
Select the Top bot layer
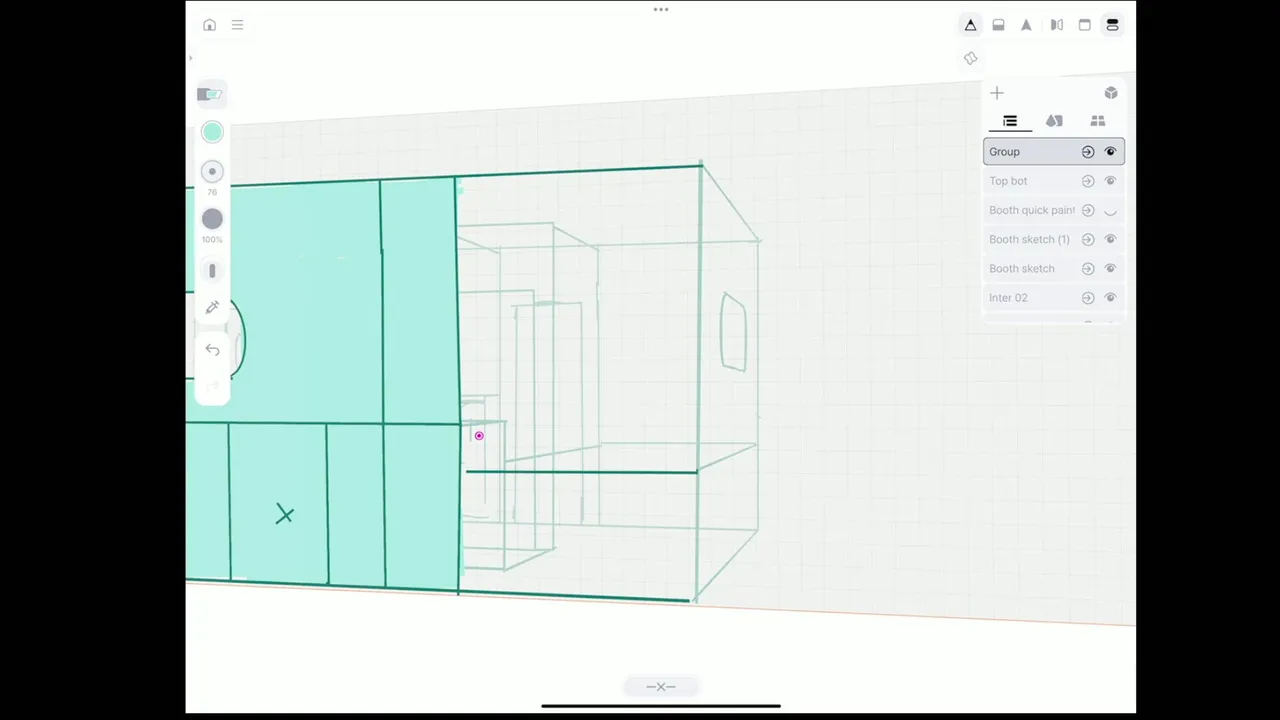point(1054,181)
